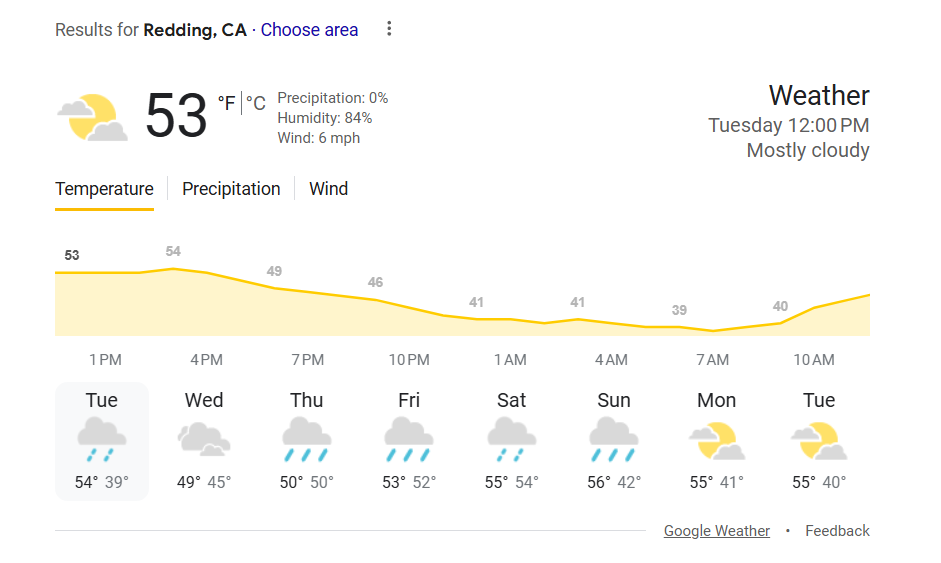Switch temperature unit to Fahrenheit

(226, 103)
